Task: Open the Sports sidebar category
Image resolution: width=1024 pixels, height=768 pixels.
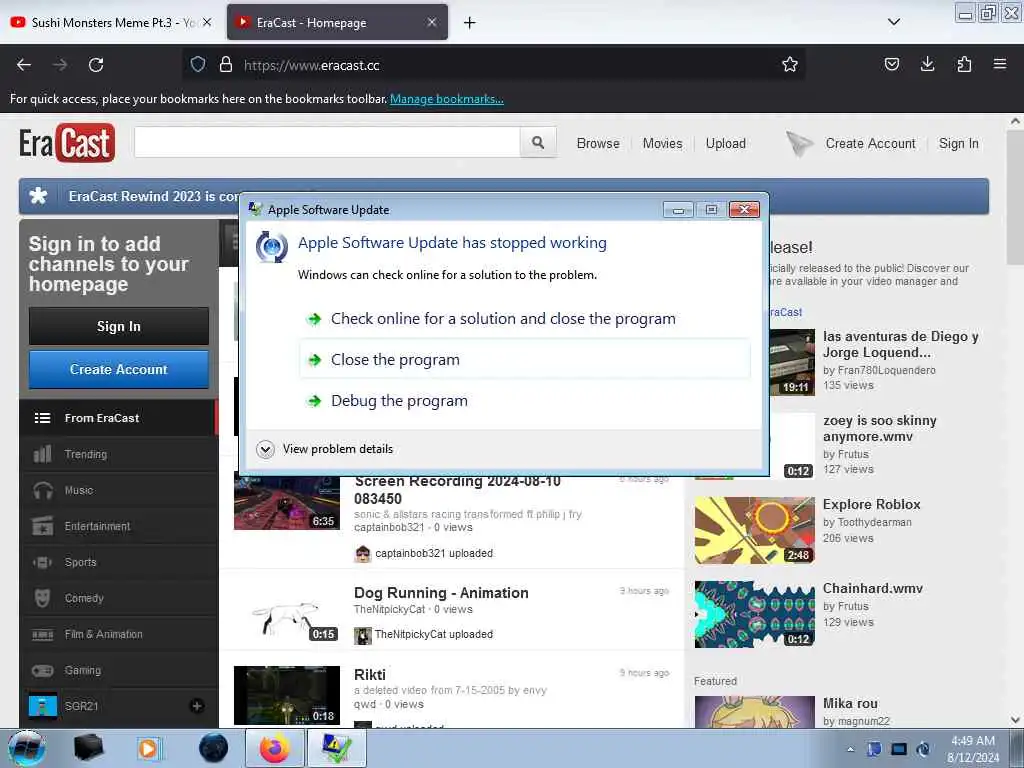Action: tap(119, 562)
